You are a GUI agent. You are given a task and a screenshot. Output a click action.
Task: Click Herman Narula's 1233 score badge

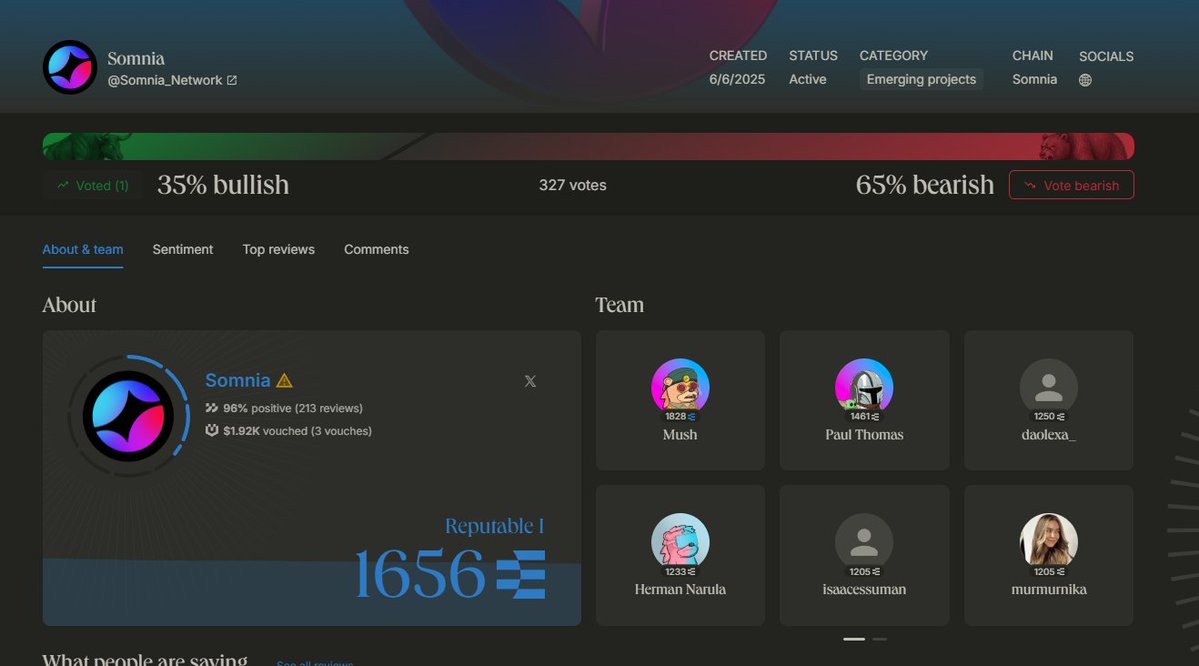coord(680,571)
